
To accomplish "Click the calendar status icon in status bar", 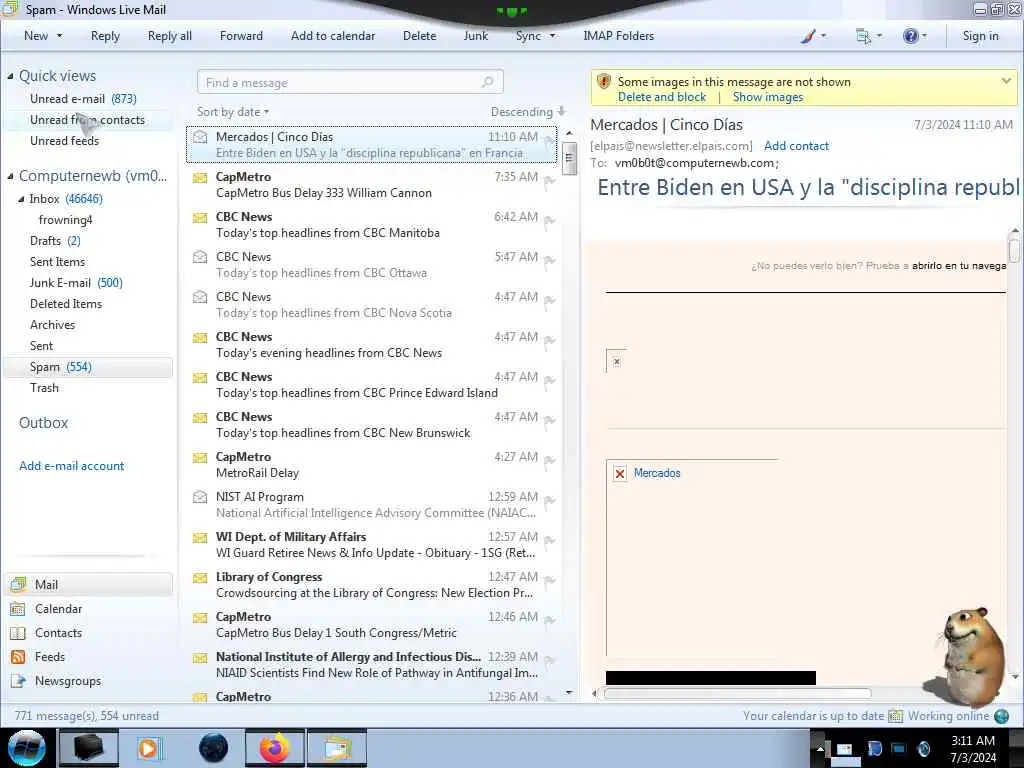I will [x=895, y=716].
